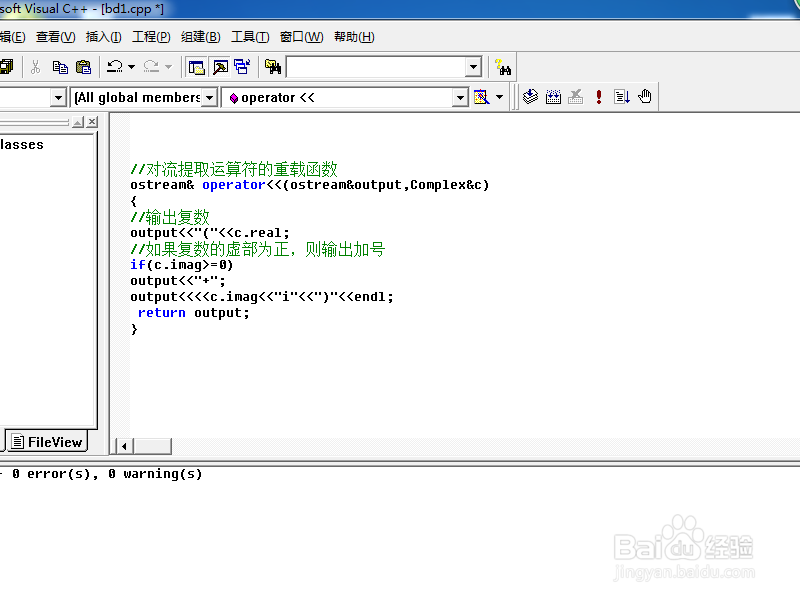Open the WizardBar Actions dropdown arrow
Viewport: 800px width, 600px height.
pyautogui.click(x=499, y=97)
